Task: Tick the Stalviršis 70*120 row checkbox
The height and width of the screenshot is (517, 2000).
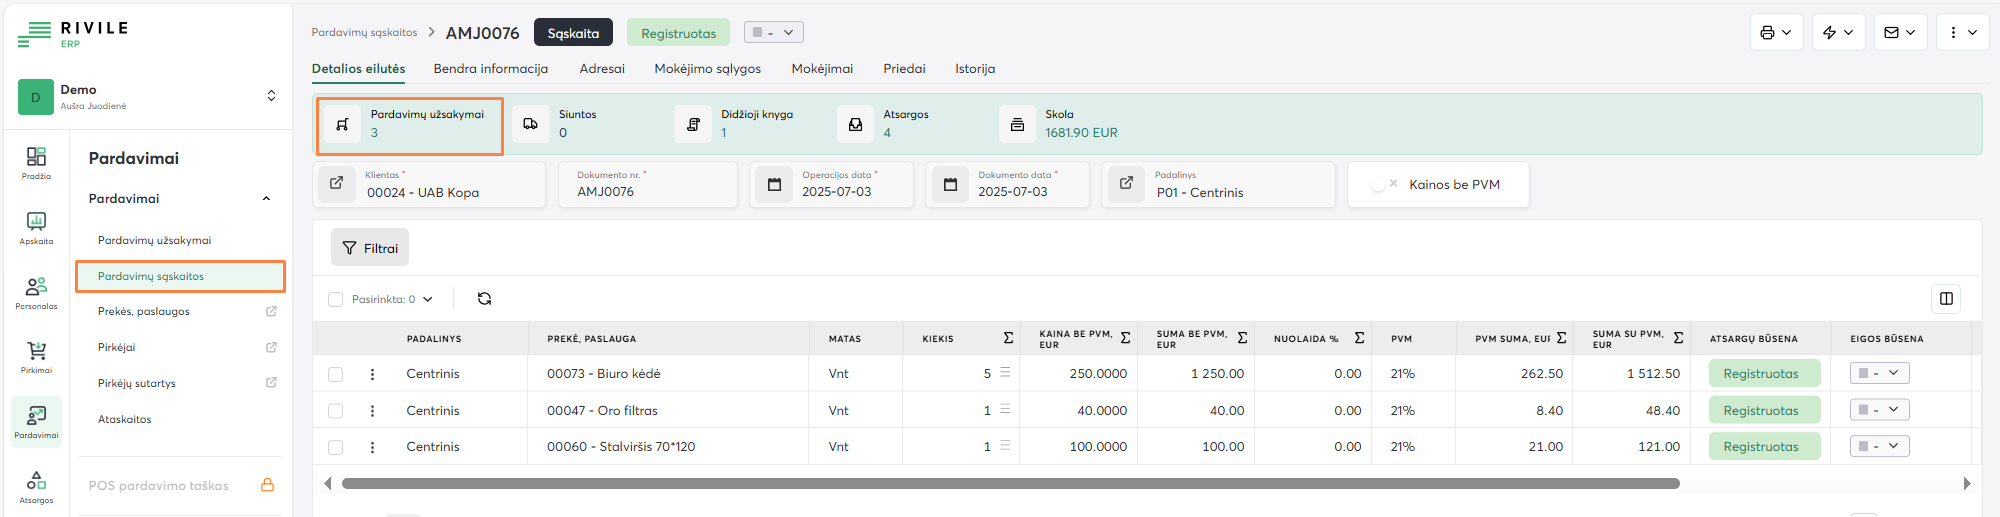Action: (336, 447)
